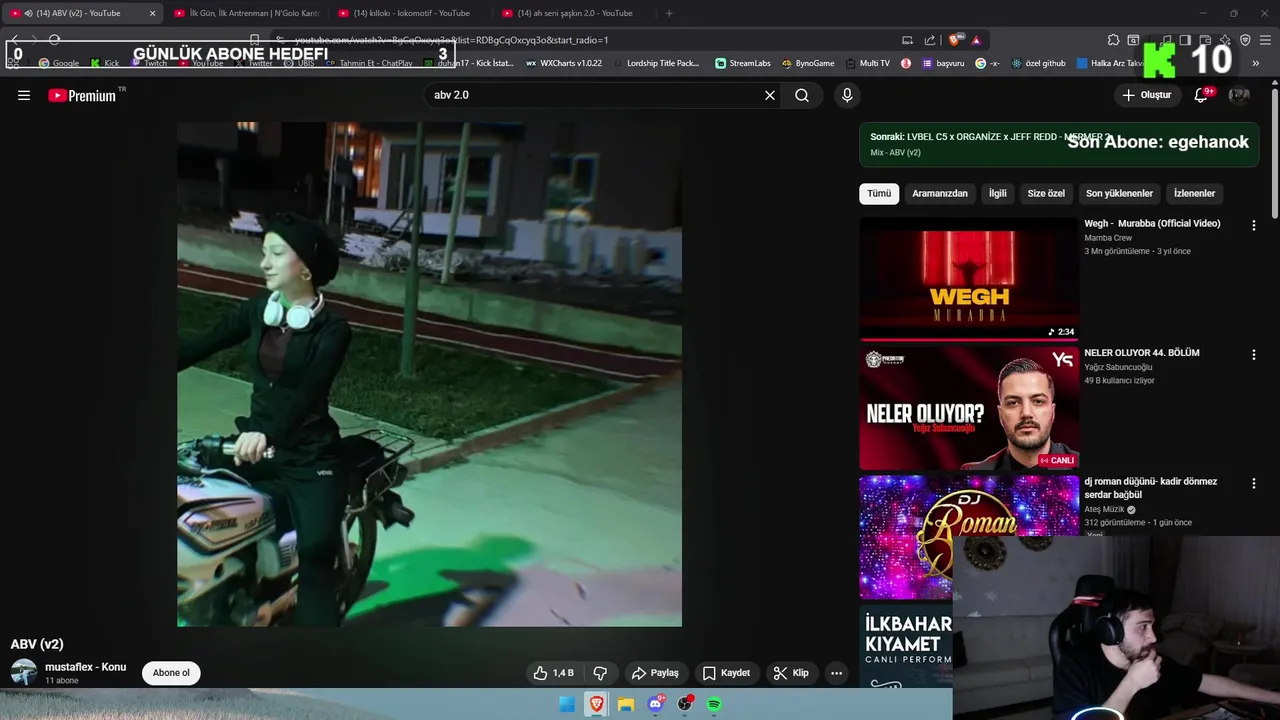The width and height of the screenshot is (1280, 720).
Task: Click the share page icon in address bar
Action: coord(930,40)
